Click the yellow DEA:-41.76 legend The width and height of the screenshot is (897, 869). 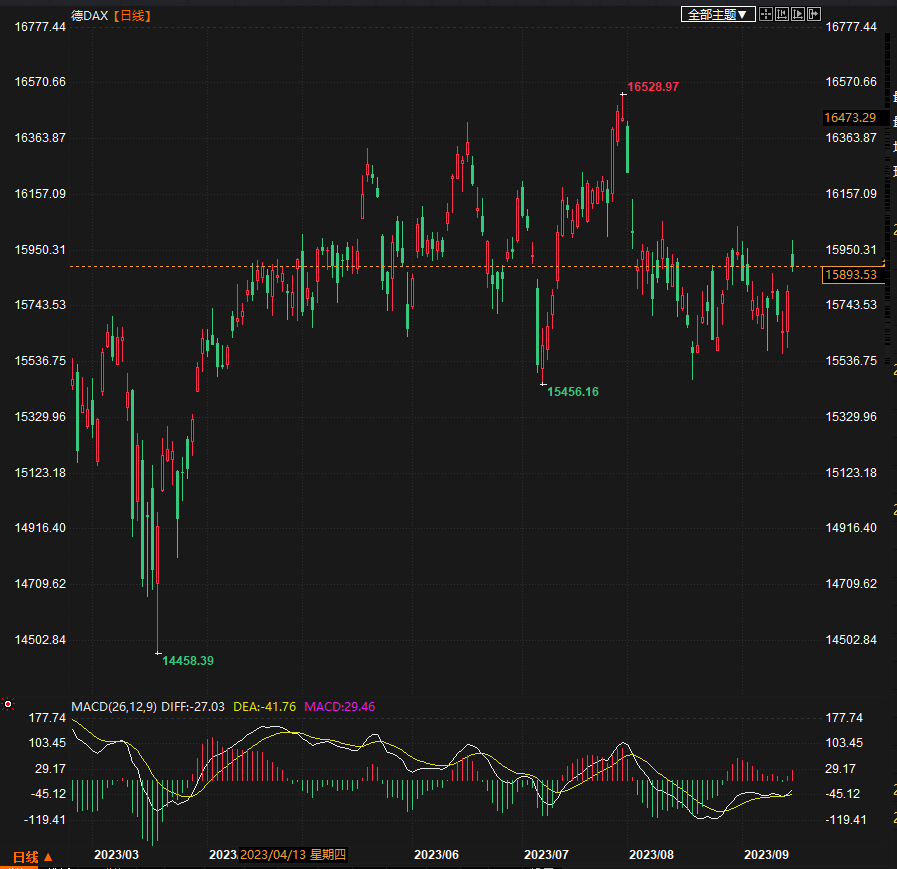coord(264,707)
